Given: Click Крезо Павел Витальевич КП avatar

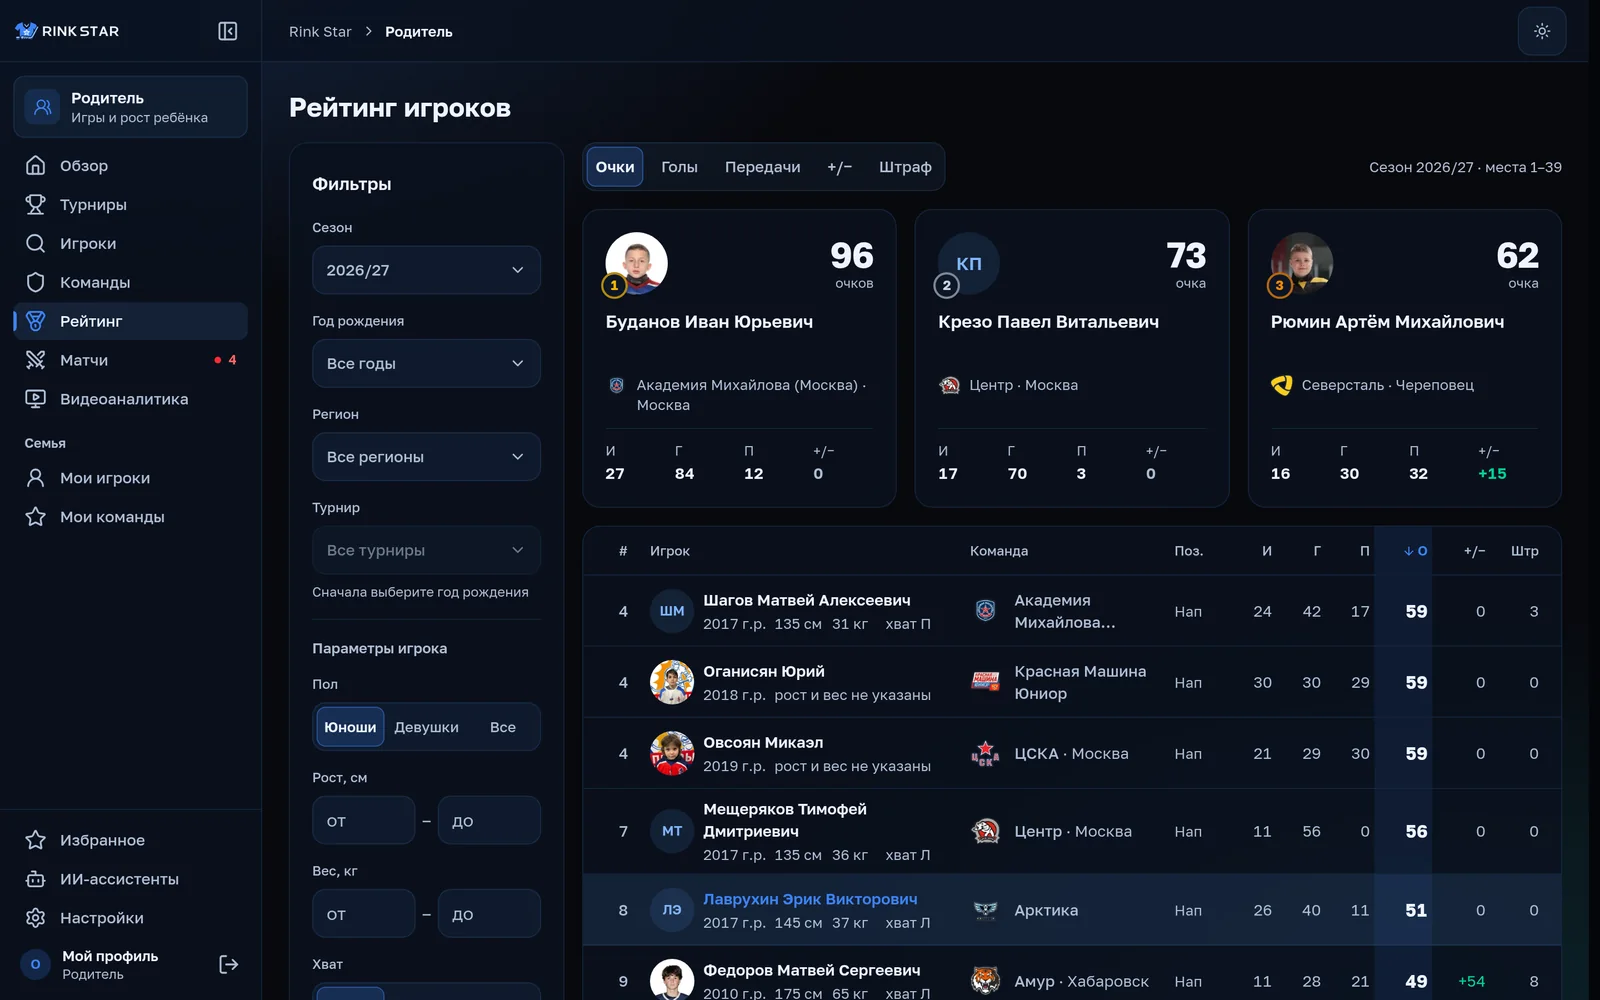Looking at the screenshot, I should click(x=968, y=264).
